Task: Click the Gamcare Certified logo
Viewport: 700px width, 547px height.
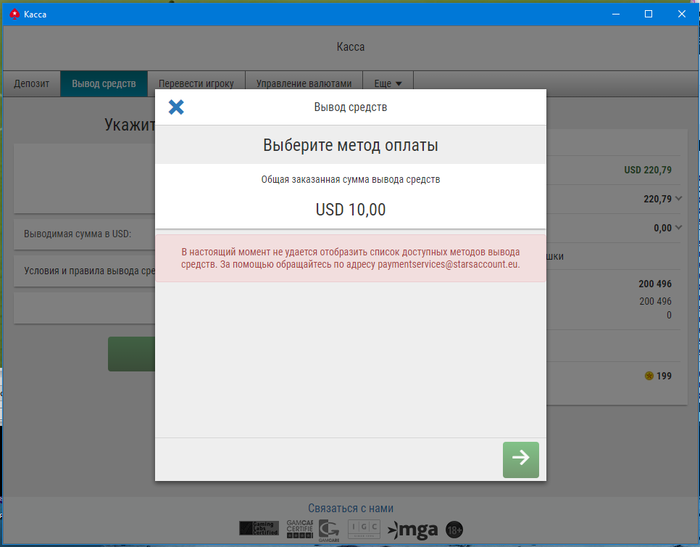Action: pyautogui.click(x=300, y=528)
